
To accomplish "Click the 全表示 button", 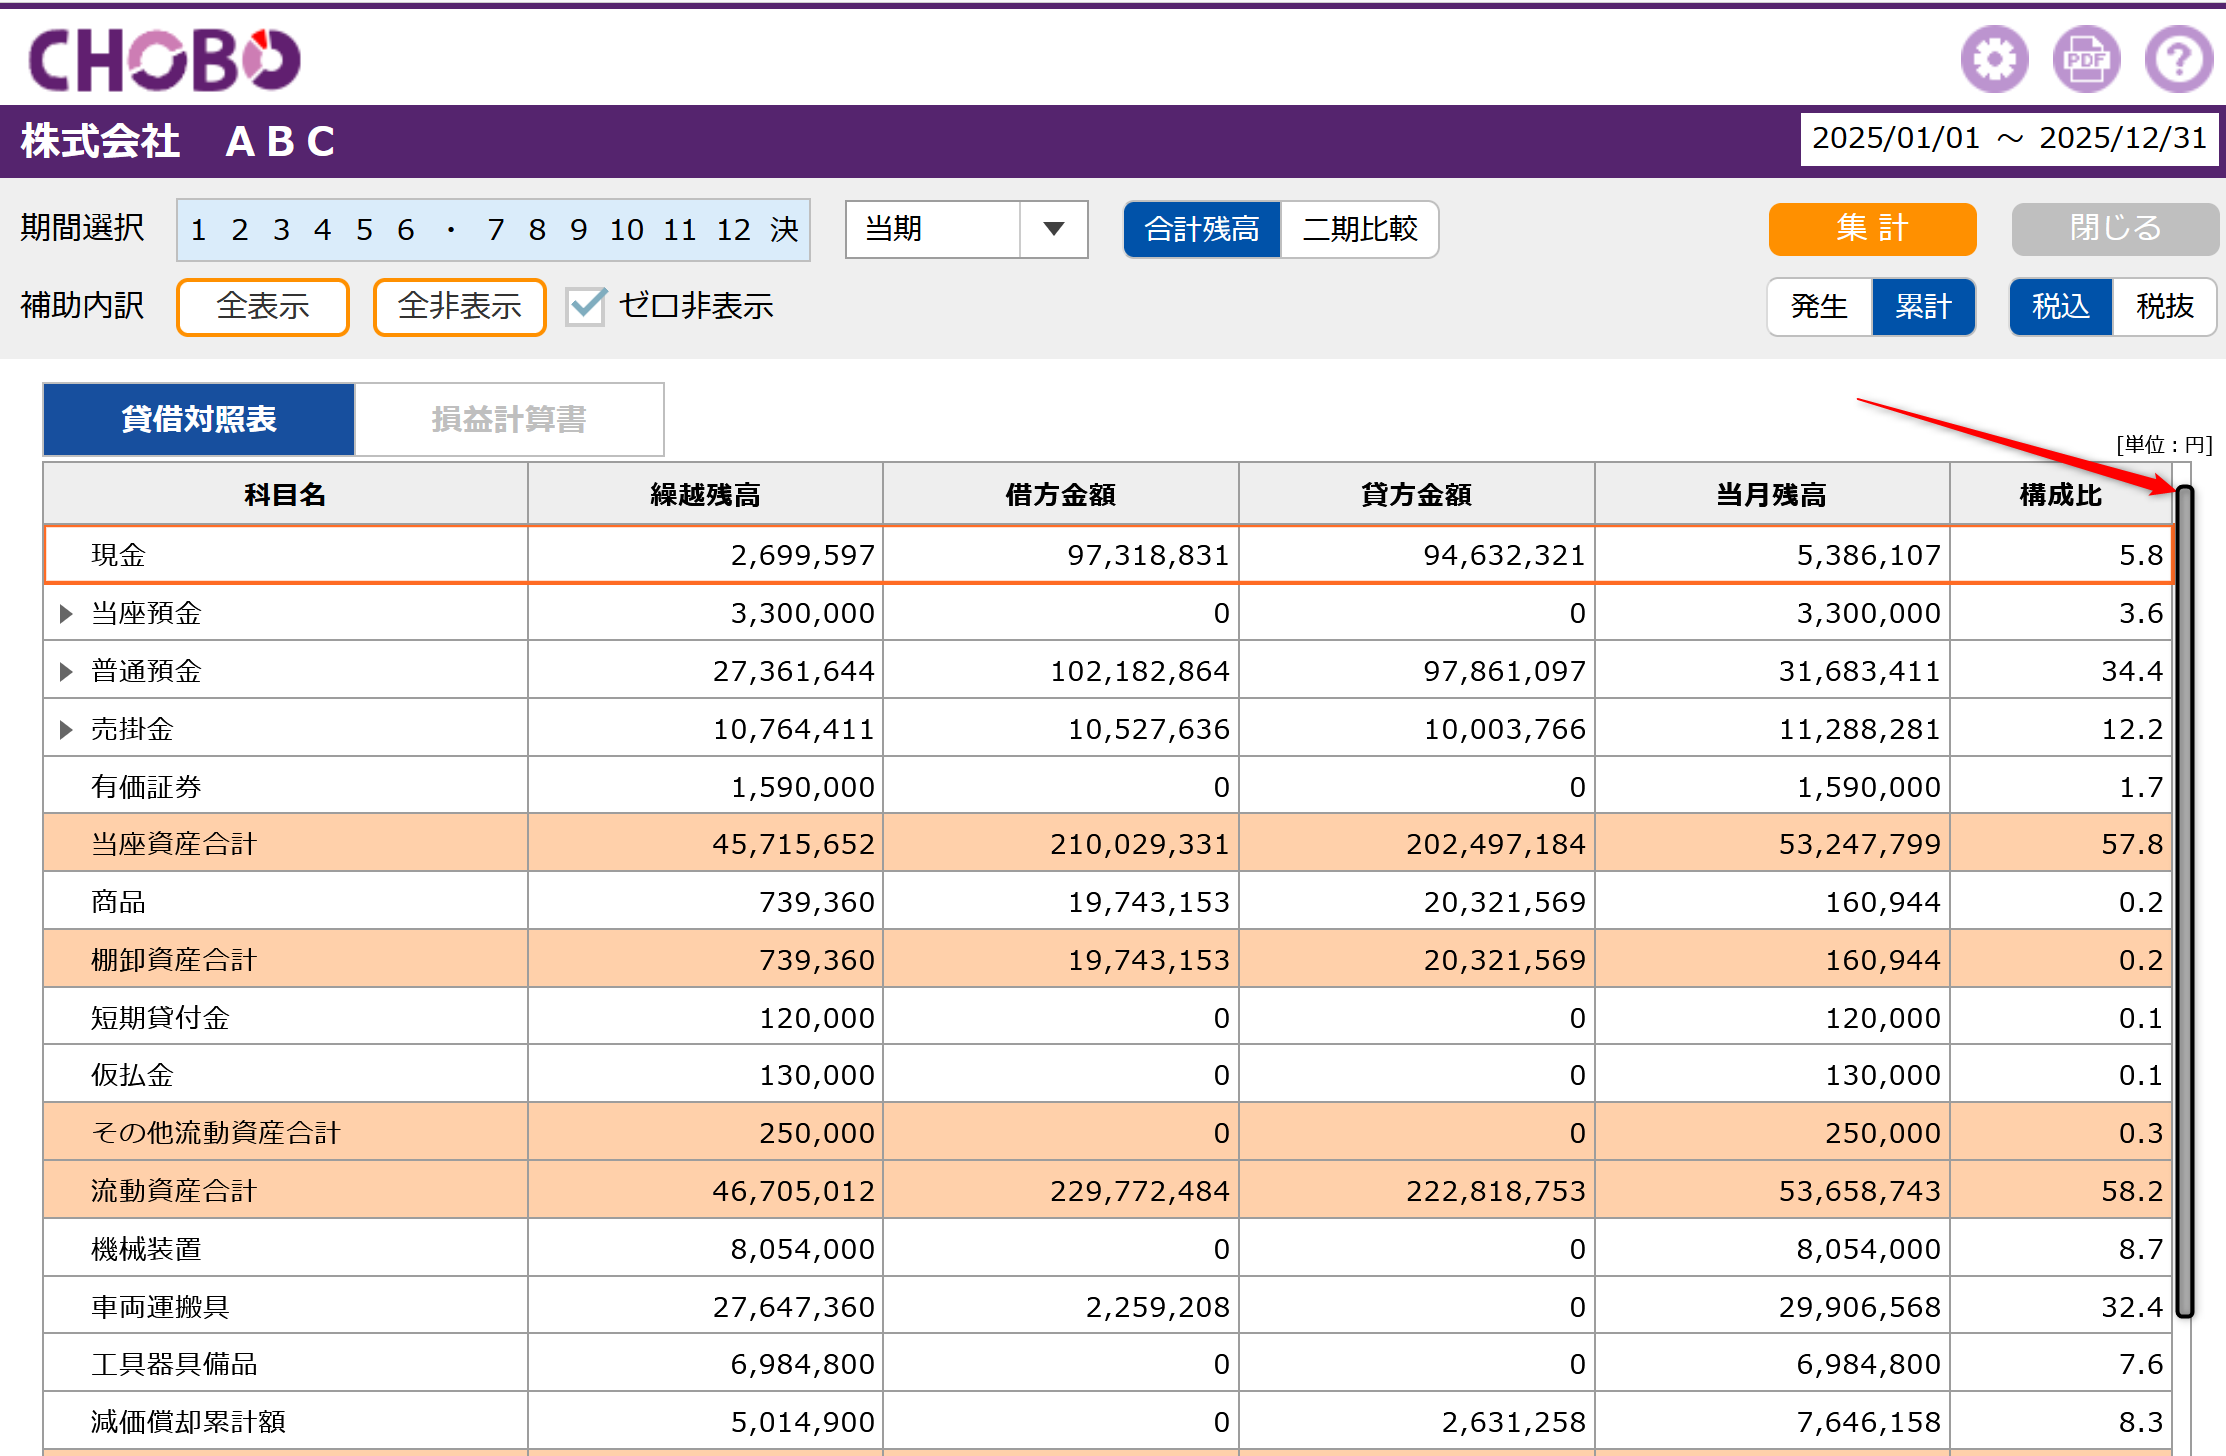I will pos(263,306).
